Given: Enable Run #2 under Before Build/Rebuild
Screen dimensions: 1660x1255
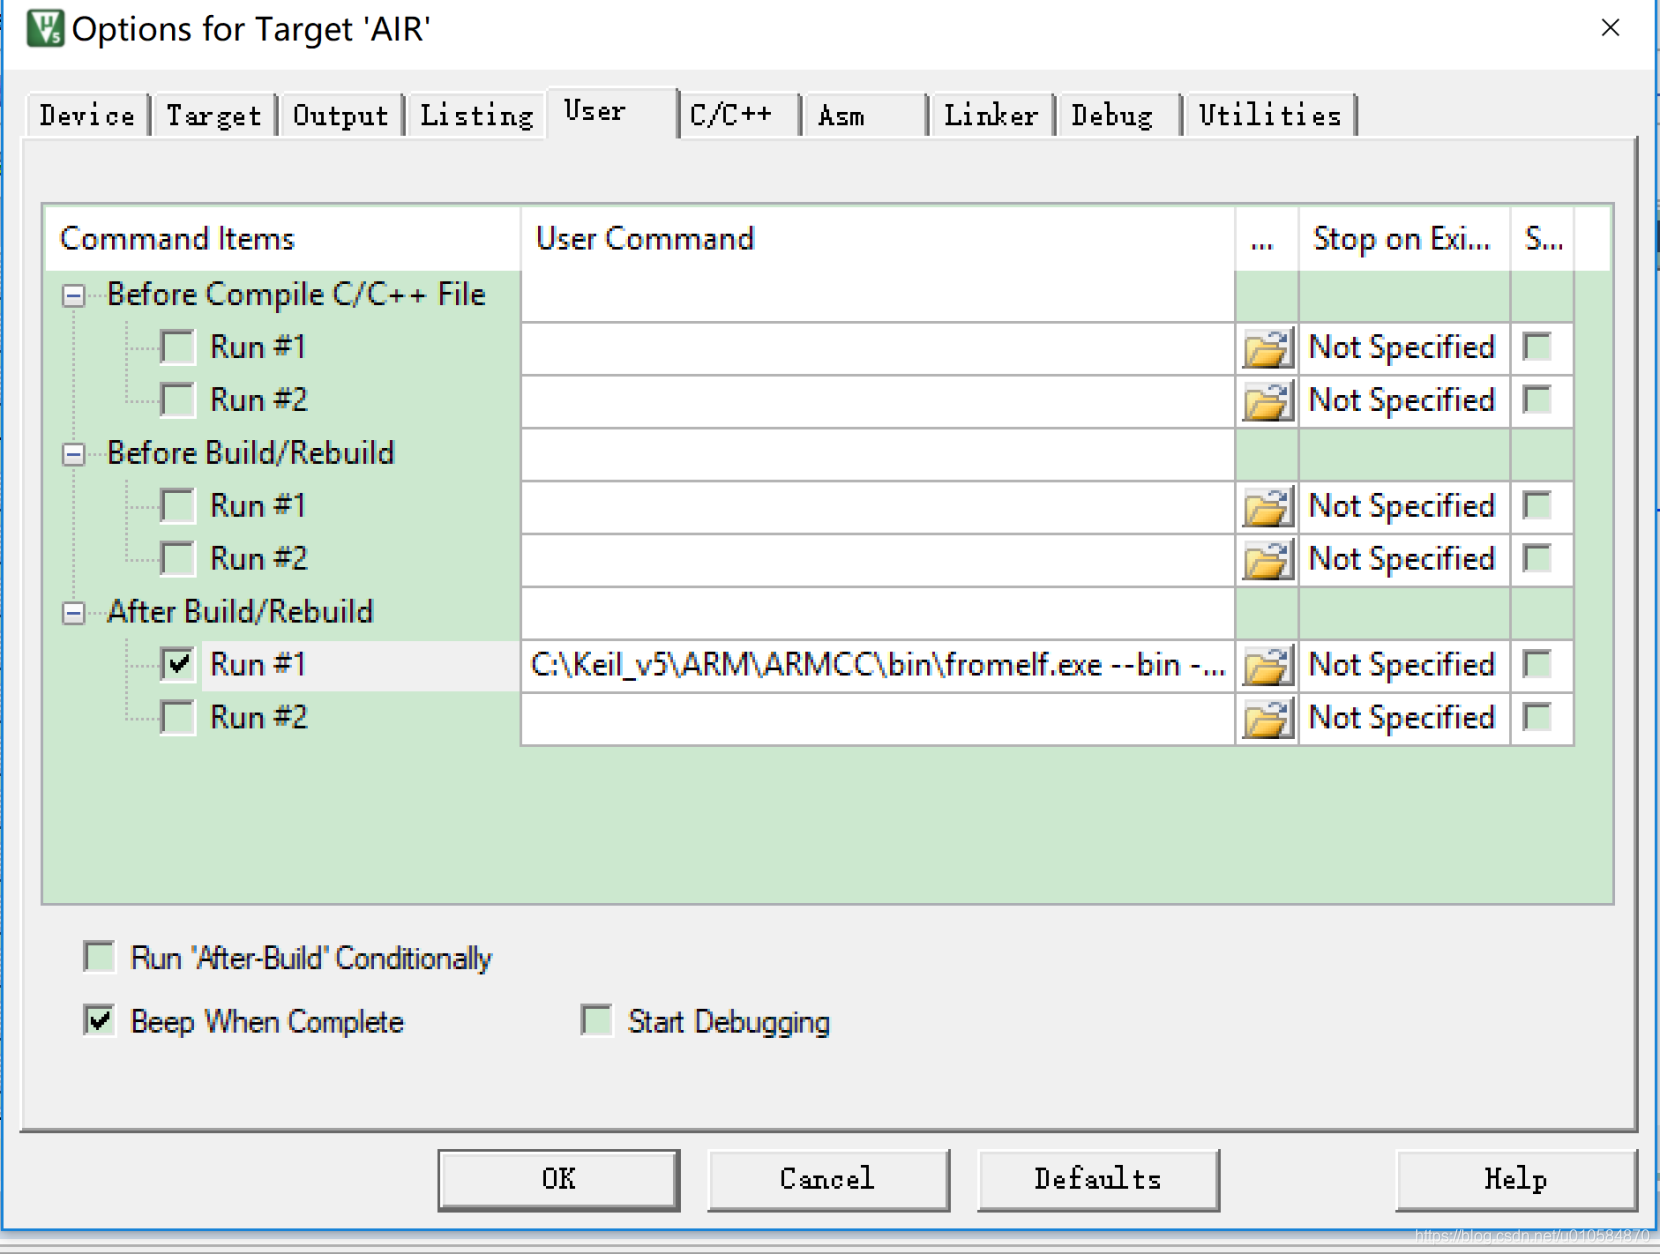Looking at the screenshot, I should [x=177, y=559].
